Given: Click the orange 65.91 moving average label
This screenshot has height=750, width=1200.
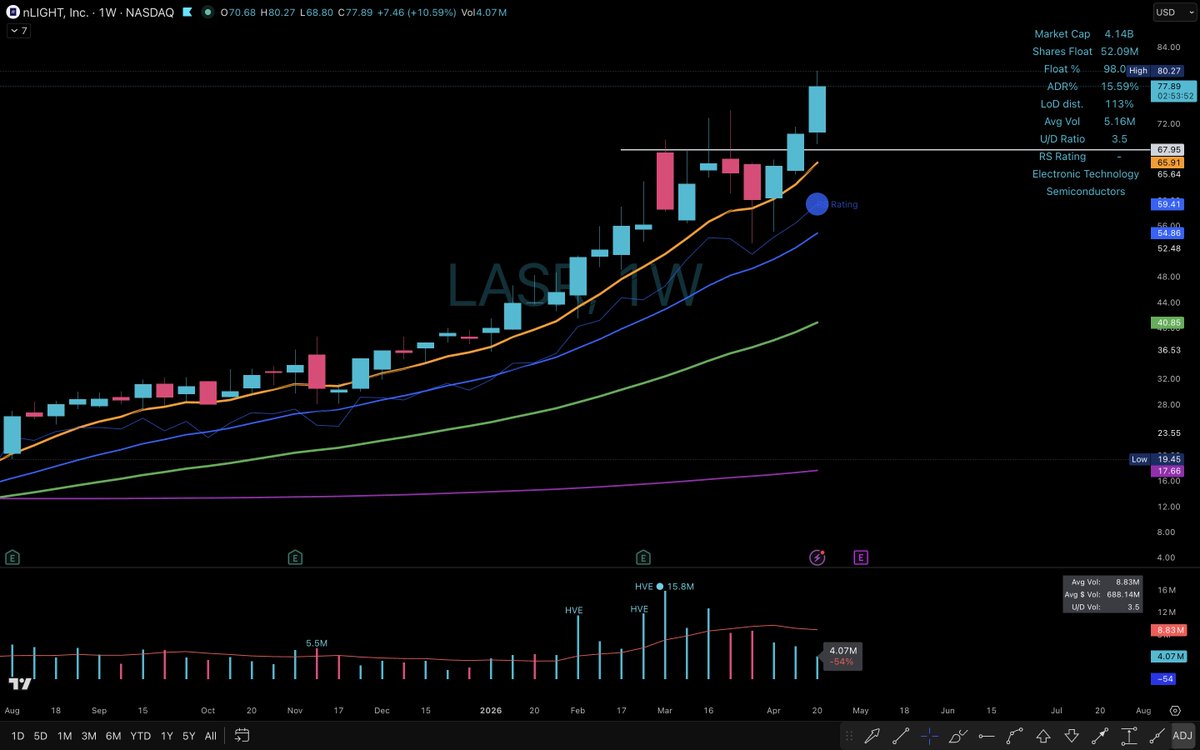Looking at the screenshot, I should 1169,162.
